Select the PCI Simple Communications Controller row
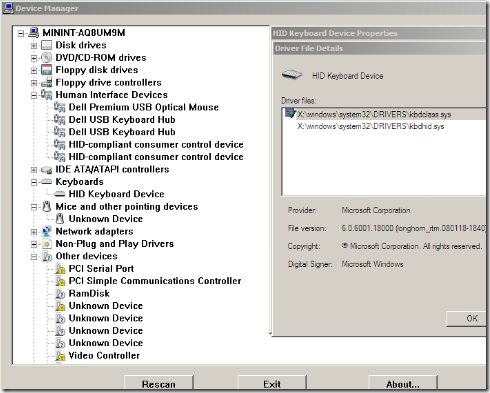Screen dimensions: 490x393 click(x=155, y=281)
